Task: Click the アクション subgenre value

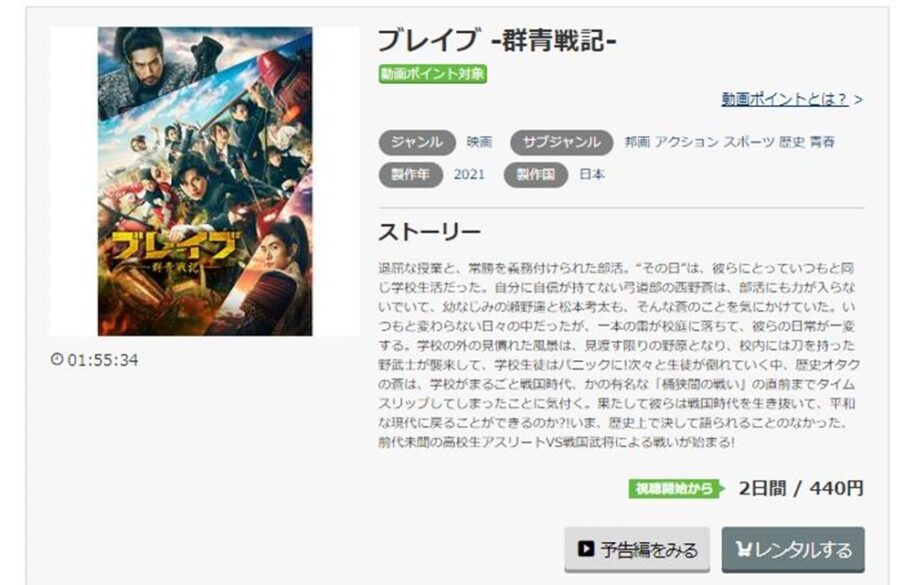Action: tap(687, 142)
